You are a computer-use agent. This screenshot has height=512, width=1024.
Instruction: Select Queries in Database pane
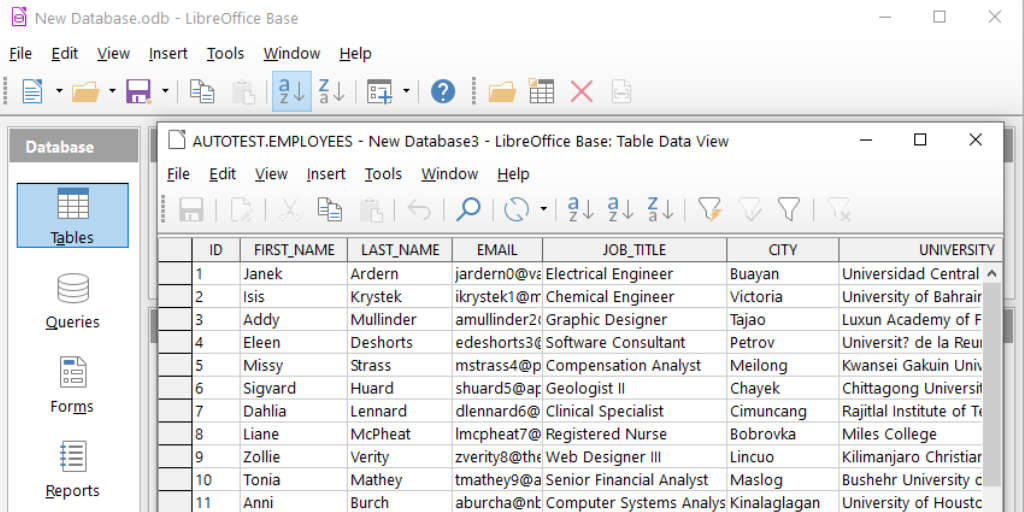[x=72, y=301]
